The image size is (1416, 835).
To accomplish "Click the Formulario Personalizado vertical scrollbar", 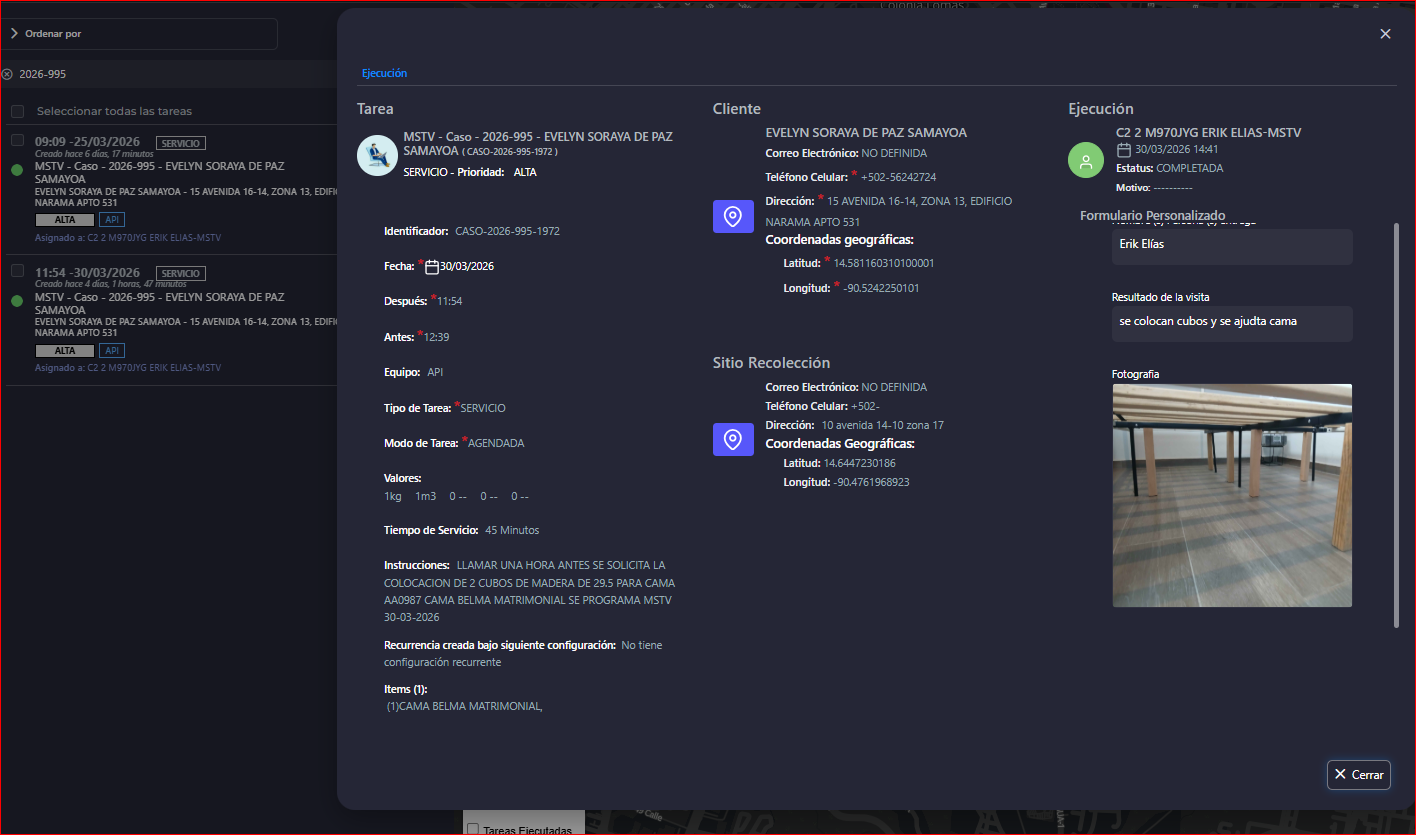I will click(1397, 424).
